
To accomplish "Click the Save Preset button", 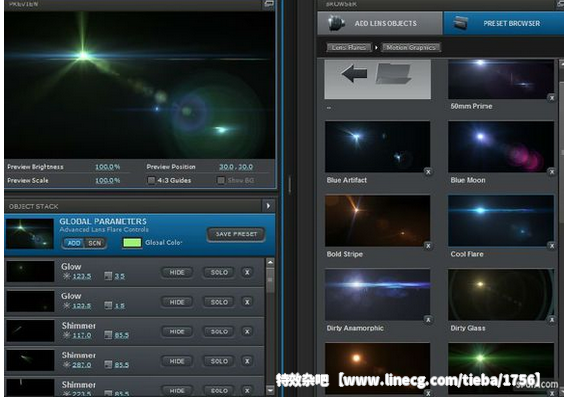I will (236, 234).
